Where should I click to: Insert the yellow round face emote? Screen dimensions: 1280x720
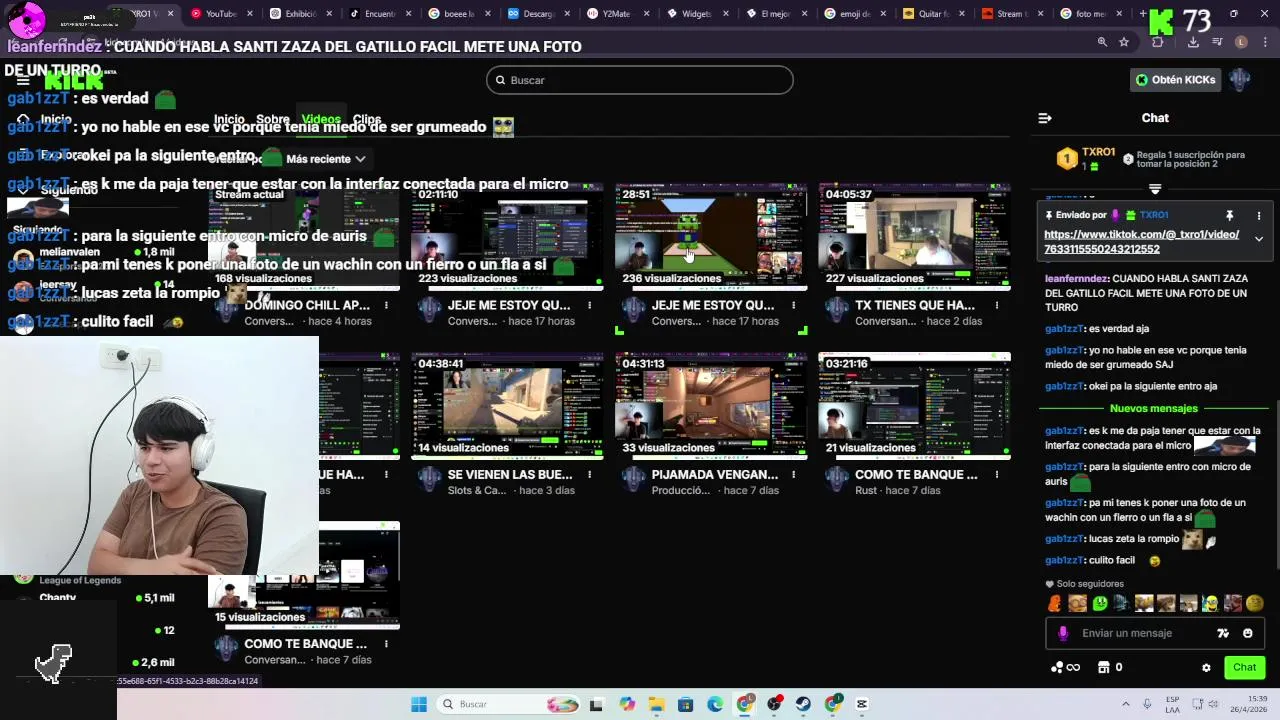[1255, 603]
